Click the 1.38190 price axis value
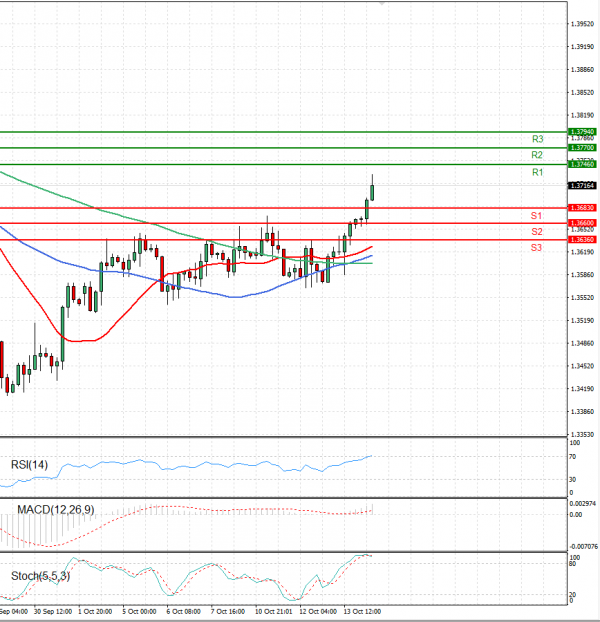 pos(582,115)
